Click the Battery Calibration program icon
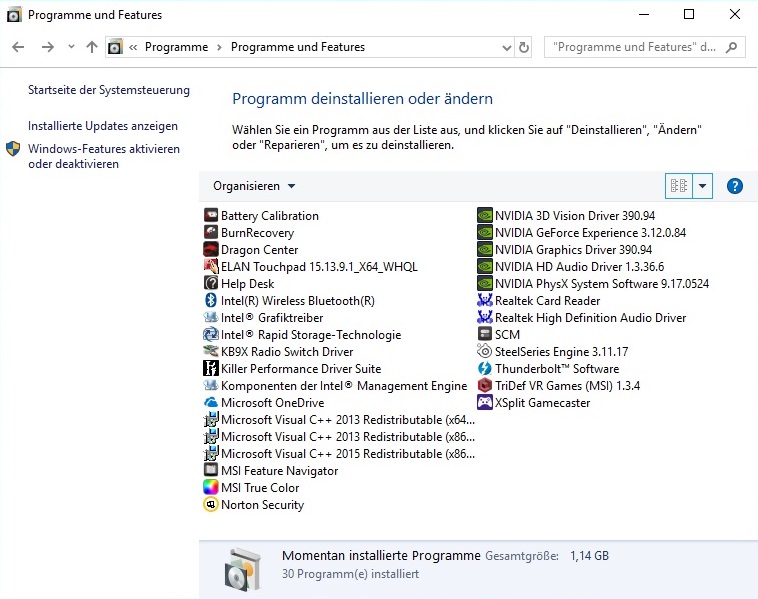This screenshot has height=599, width=758. coord(211,215)
